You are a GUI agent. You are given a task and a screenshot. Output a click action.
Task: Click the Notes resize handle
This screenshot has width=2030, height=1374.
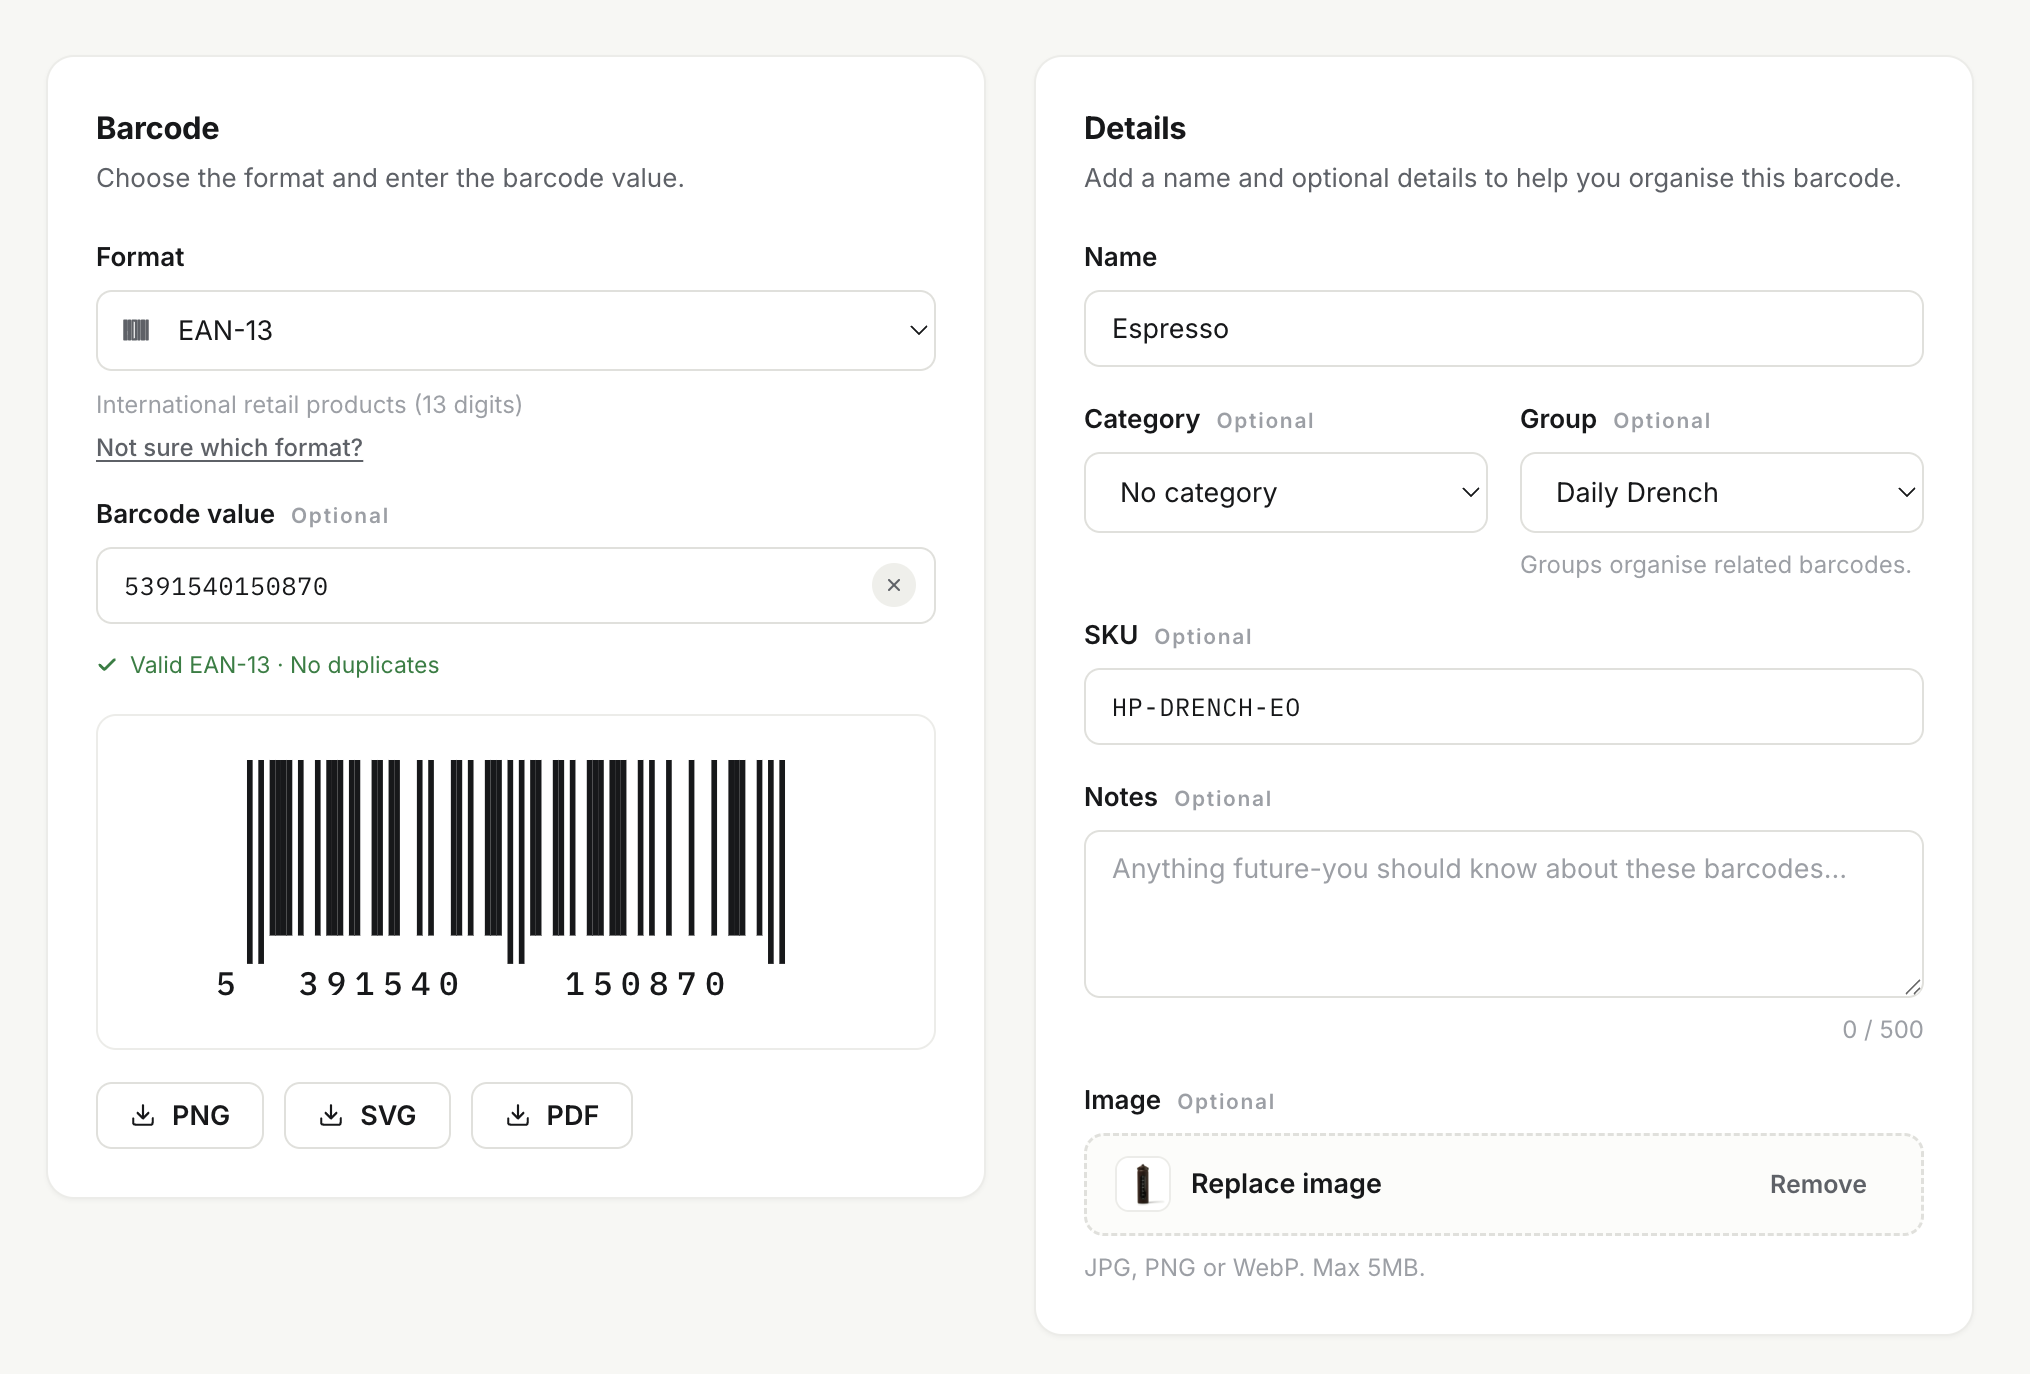coord(1912,986)
